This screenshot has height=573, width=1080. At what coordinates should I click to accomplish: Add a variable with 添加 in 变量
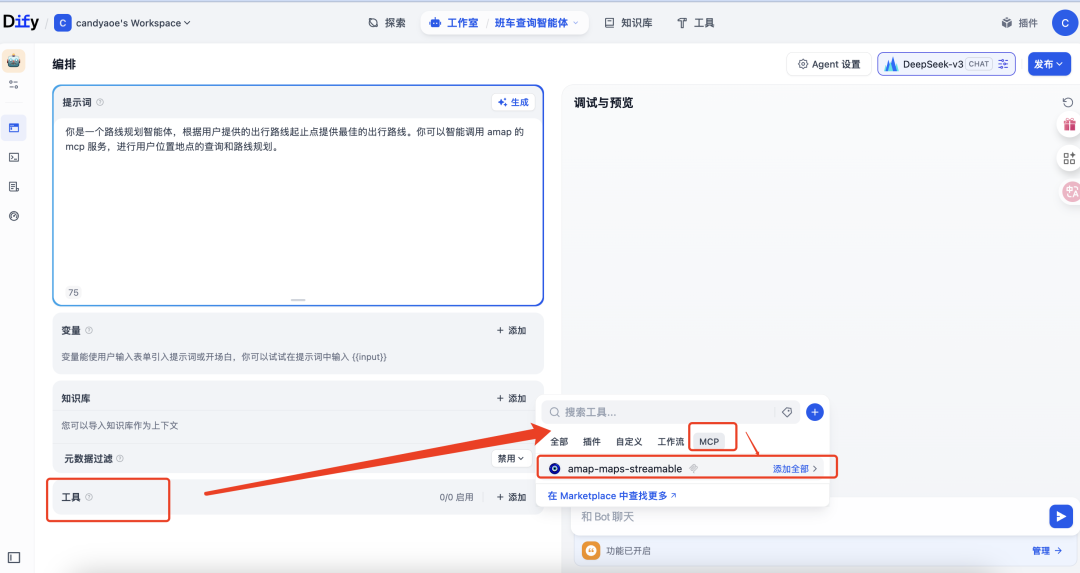[x=512, y=331]
